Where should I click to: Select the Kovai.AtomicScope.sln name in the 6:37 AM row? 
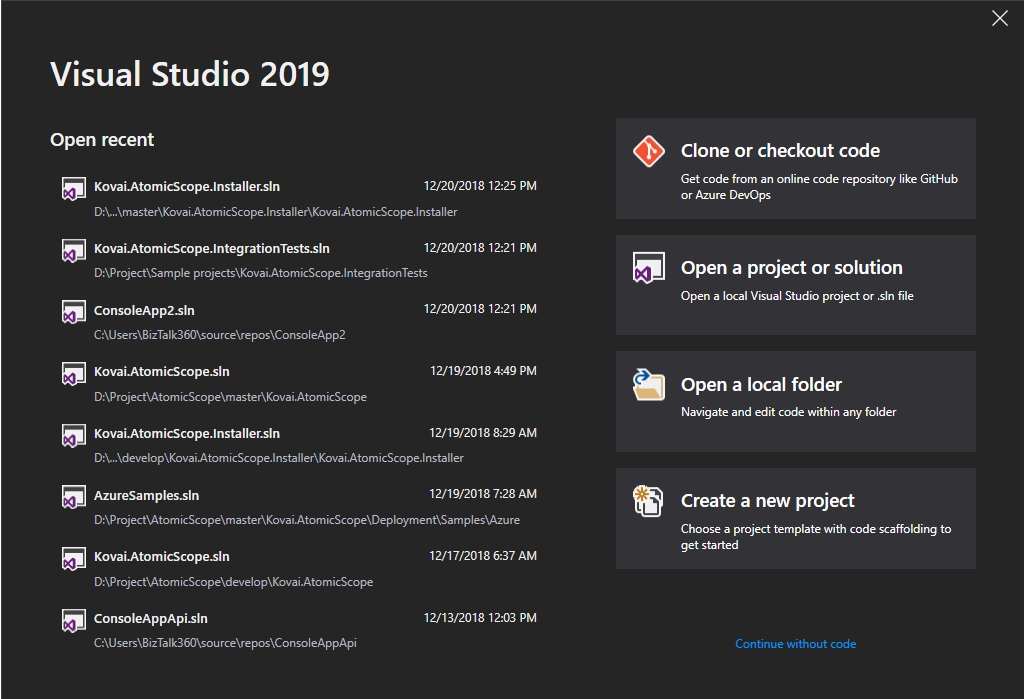[x=161, y=557]
